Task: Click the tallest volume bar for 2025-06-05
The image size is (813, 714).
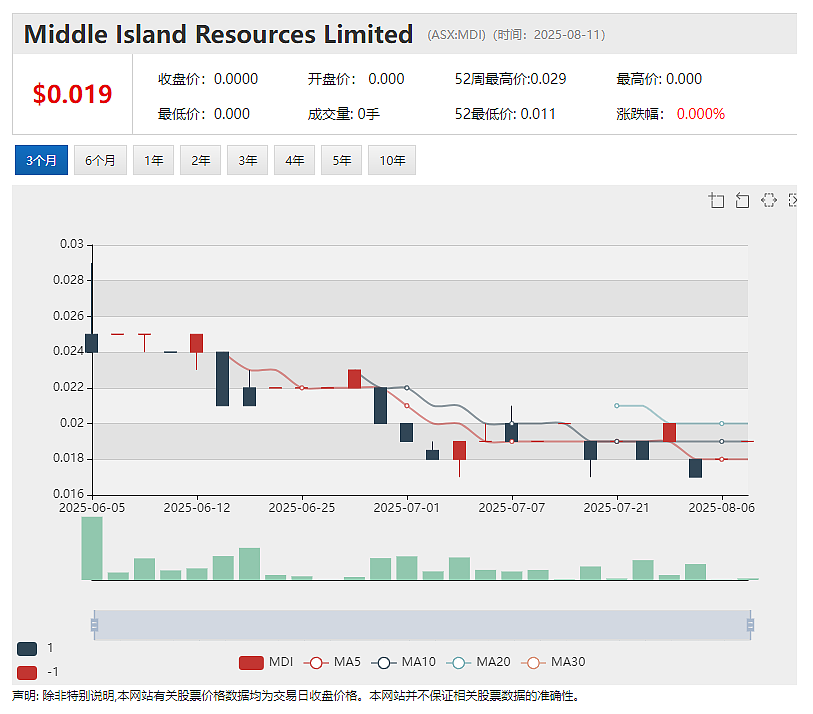Action: pyautogui.click(x=92, y=548)
